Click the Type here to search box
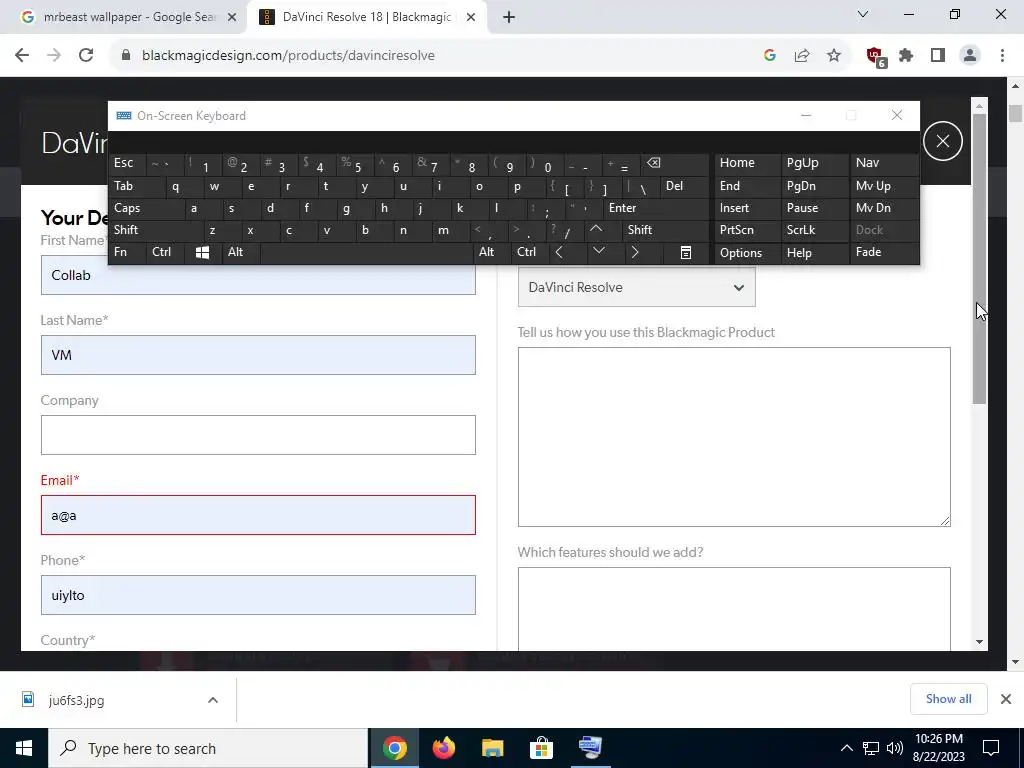The image size is (1024, 768). [x=208, y=748]
